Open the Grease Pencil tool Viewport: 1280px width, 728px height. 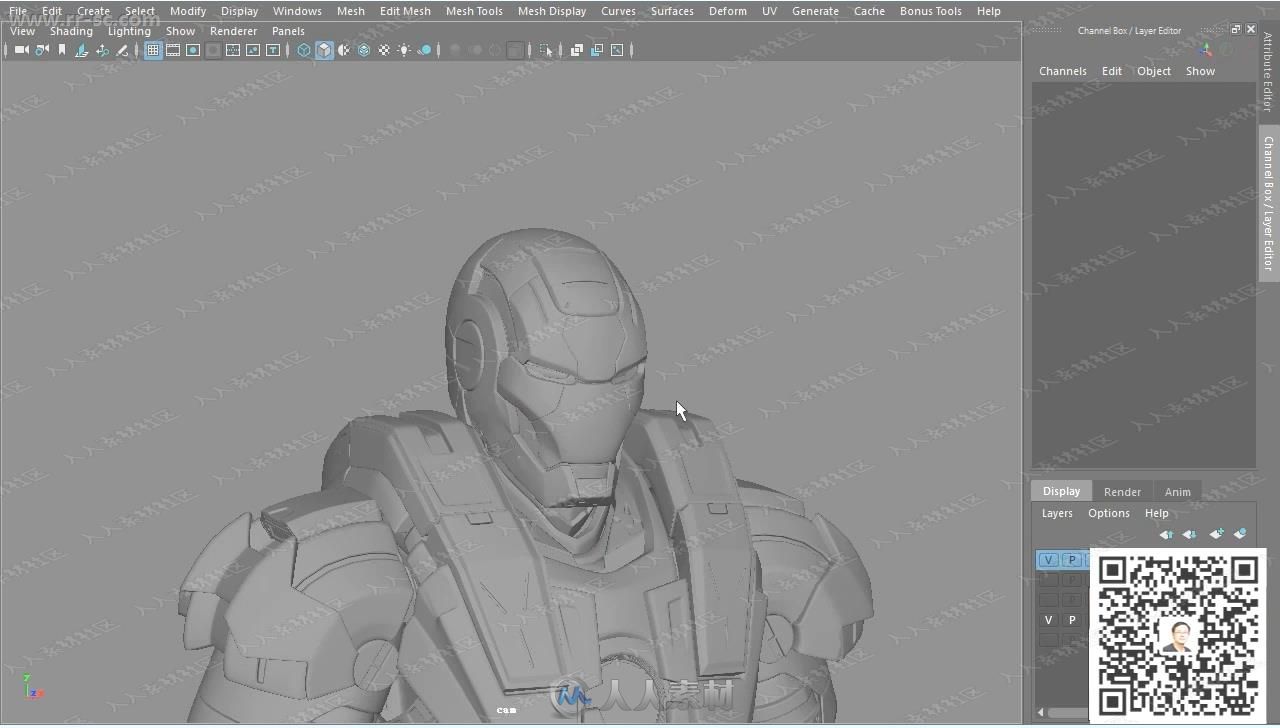pyautogui.click(x=122, y=50)
